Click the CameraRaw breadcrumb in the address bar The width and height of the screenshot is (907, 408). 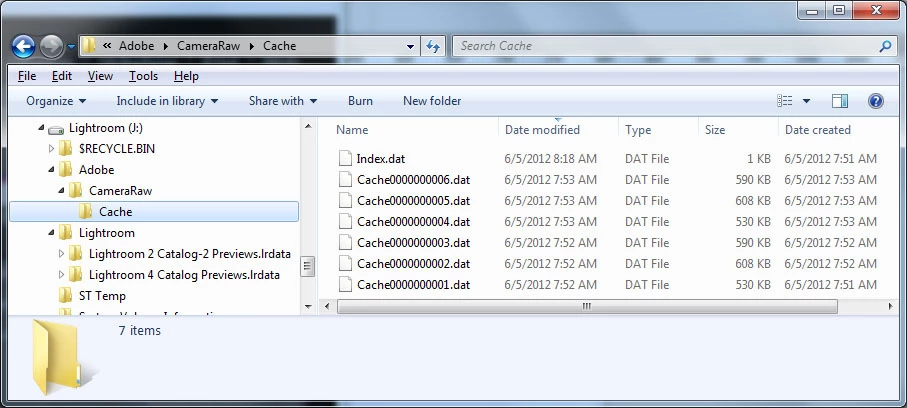(x=208, y=46)
